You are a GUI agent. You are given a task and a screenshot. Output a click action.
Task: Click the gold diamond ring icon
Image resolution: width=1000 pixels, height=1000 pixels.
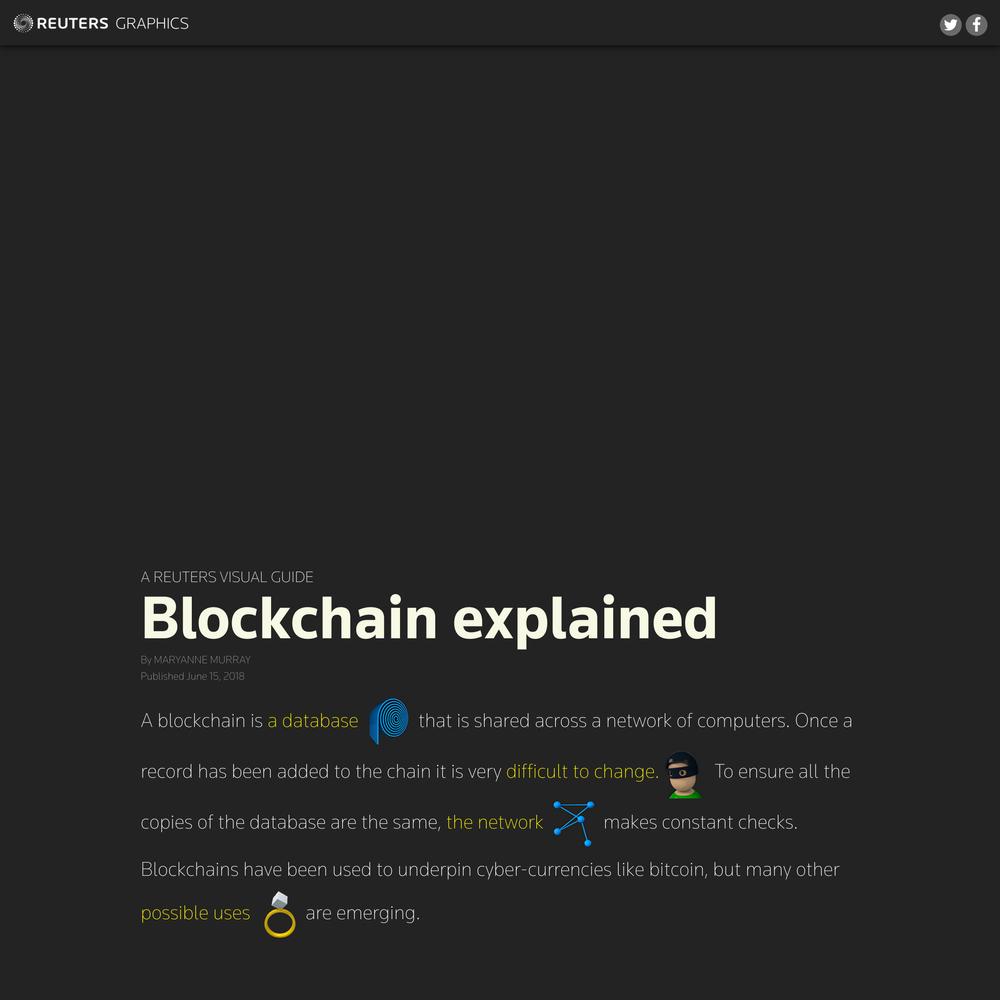(280, 915)
